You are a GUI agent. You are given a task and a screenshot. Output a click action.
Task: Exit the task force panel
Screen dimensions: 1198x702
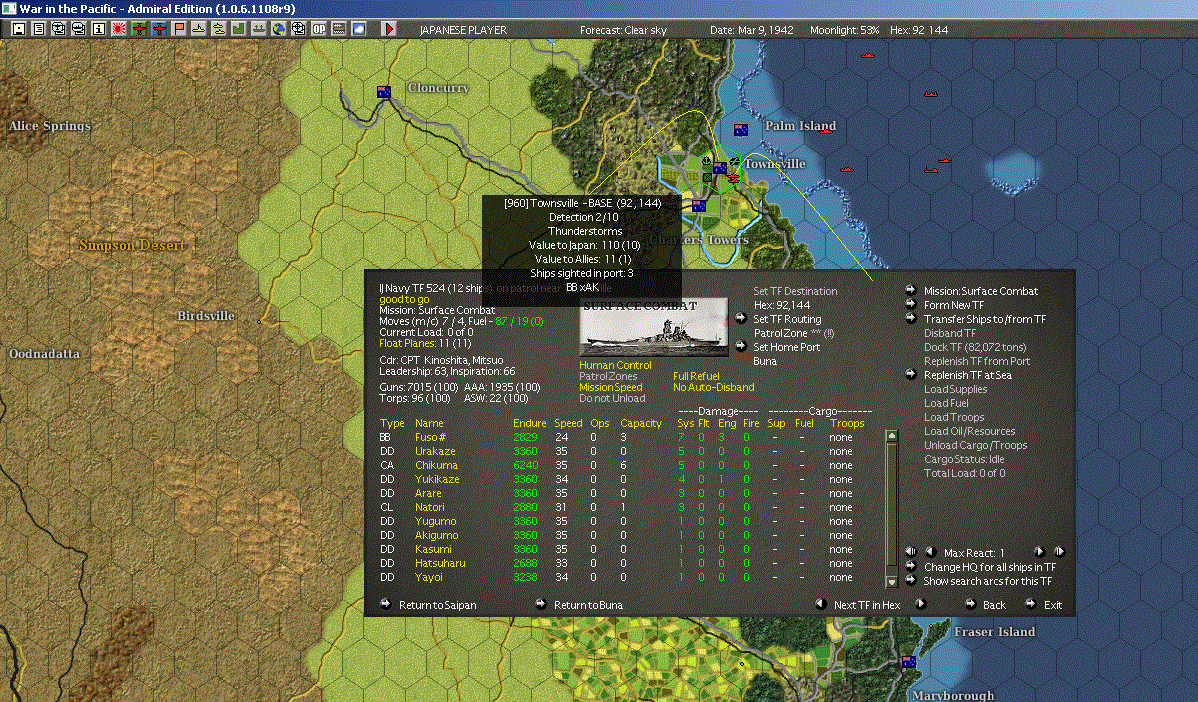click(1053, 605)
